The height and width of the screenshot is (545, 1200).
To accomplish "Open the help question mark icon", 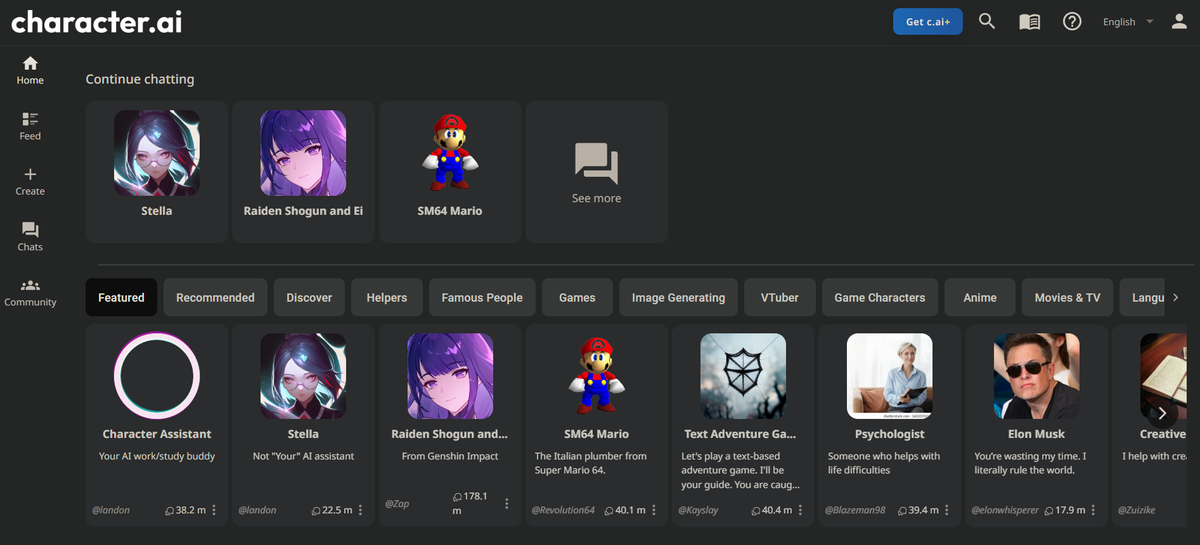I will [1072, 22].
